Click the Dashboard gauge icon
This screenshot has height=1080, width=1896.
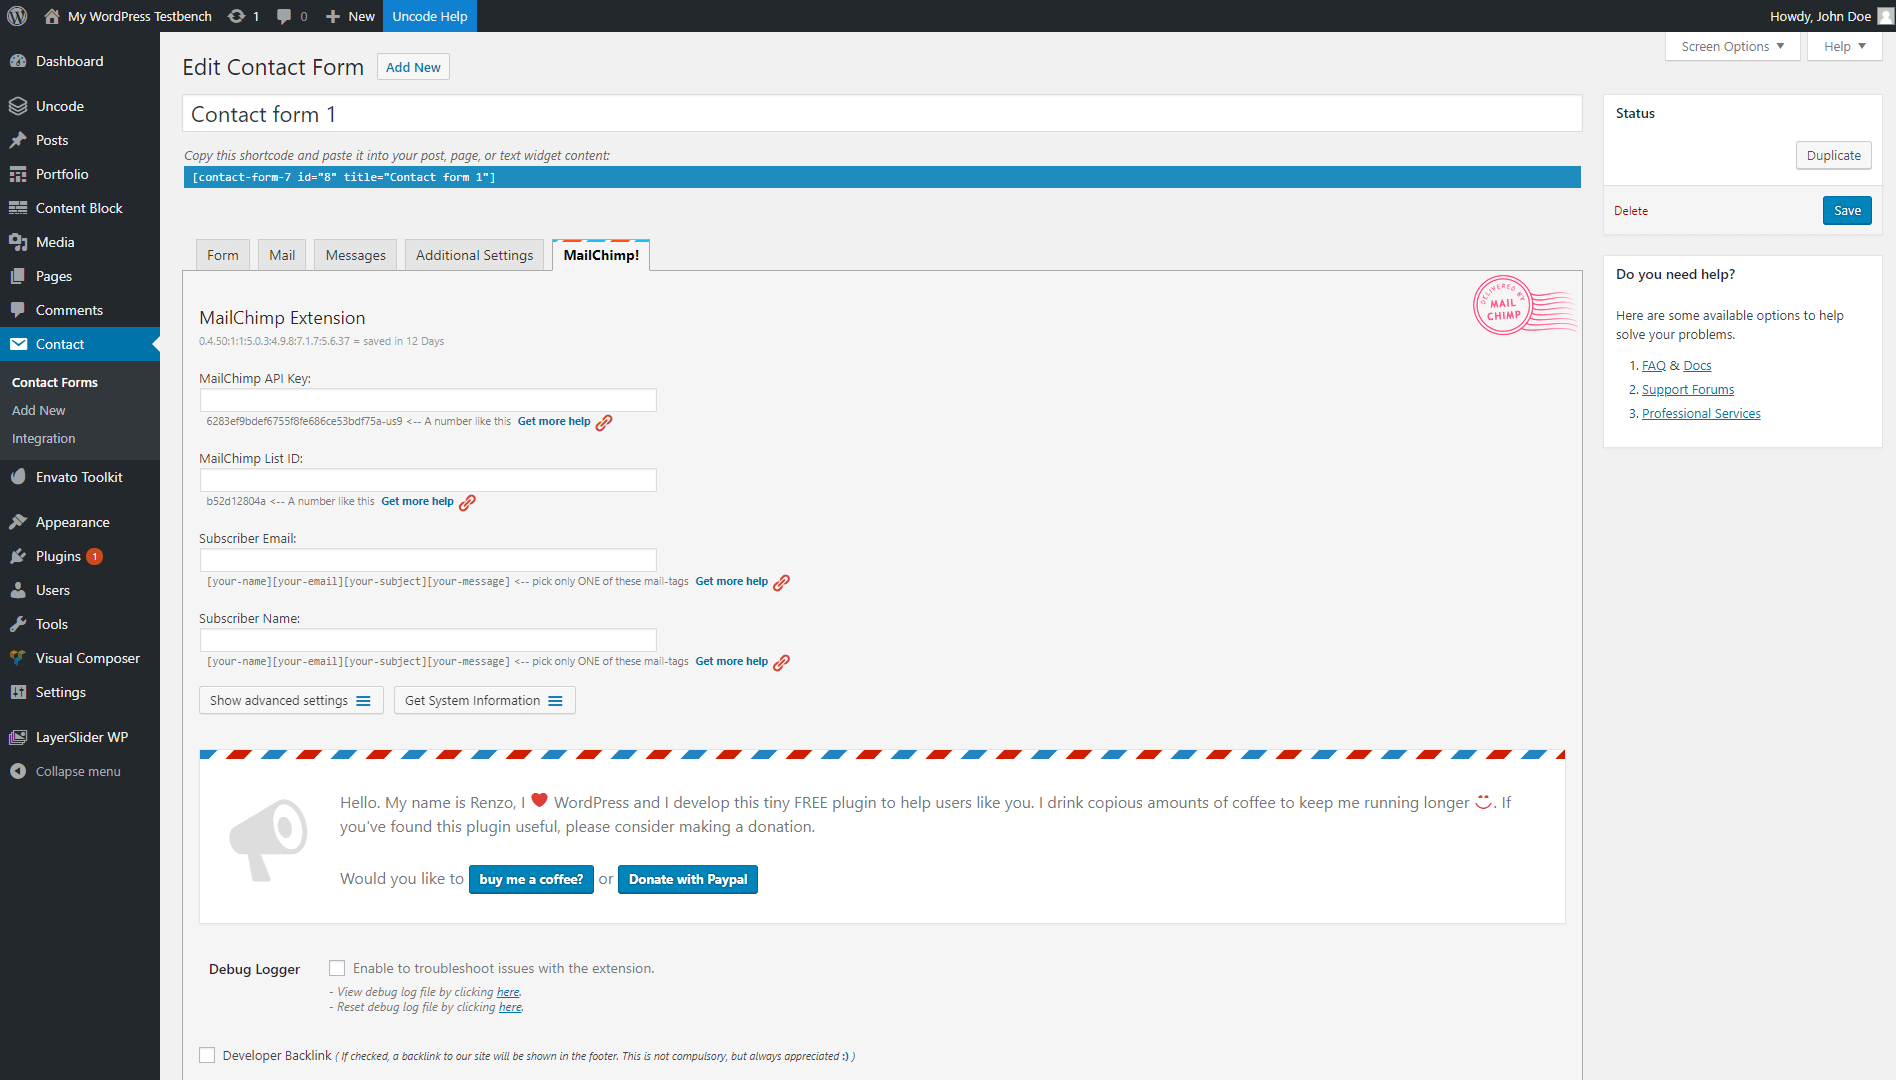[18, 61]
